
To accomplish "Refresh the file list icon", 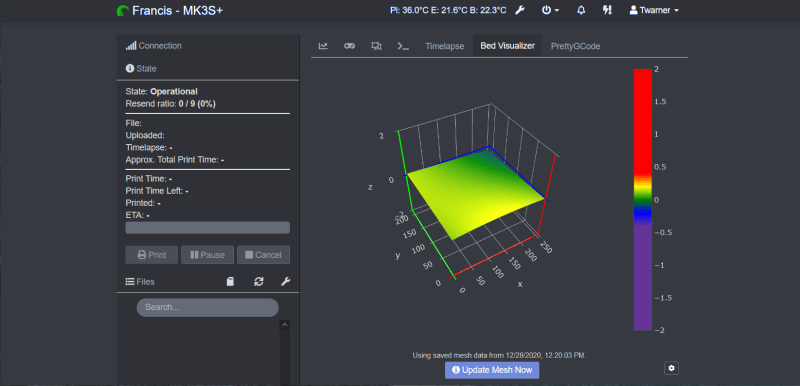I will point(259,281).
